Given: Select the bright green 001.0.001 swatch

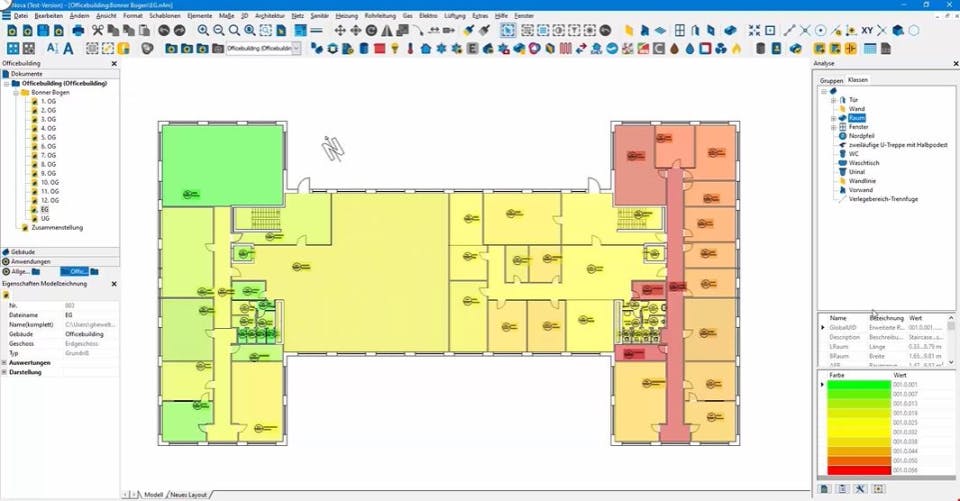Looking at the screenshot, I should tap(859, 385).
